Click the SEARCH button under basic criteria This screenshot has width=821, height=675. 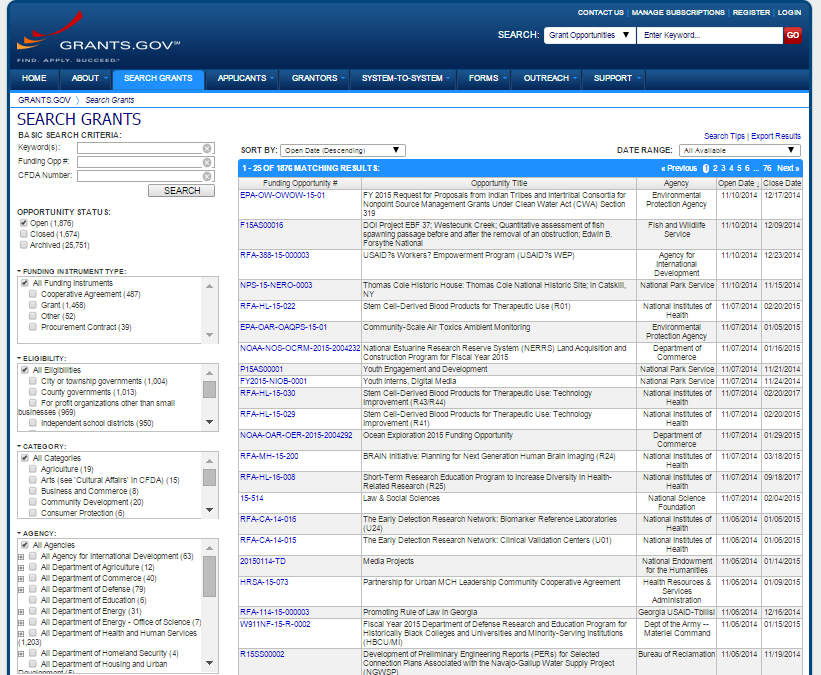(181, 190)
